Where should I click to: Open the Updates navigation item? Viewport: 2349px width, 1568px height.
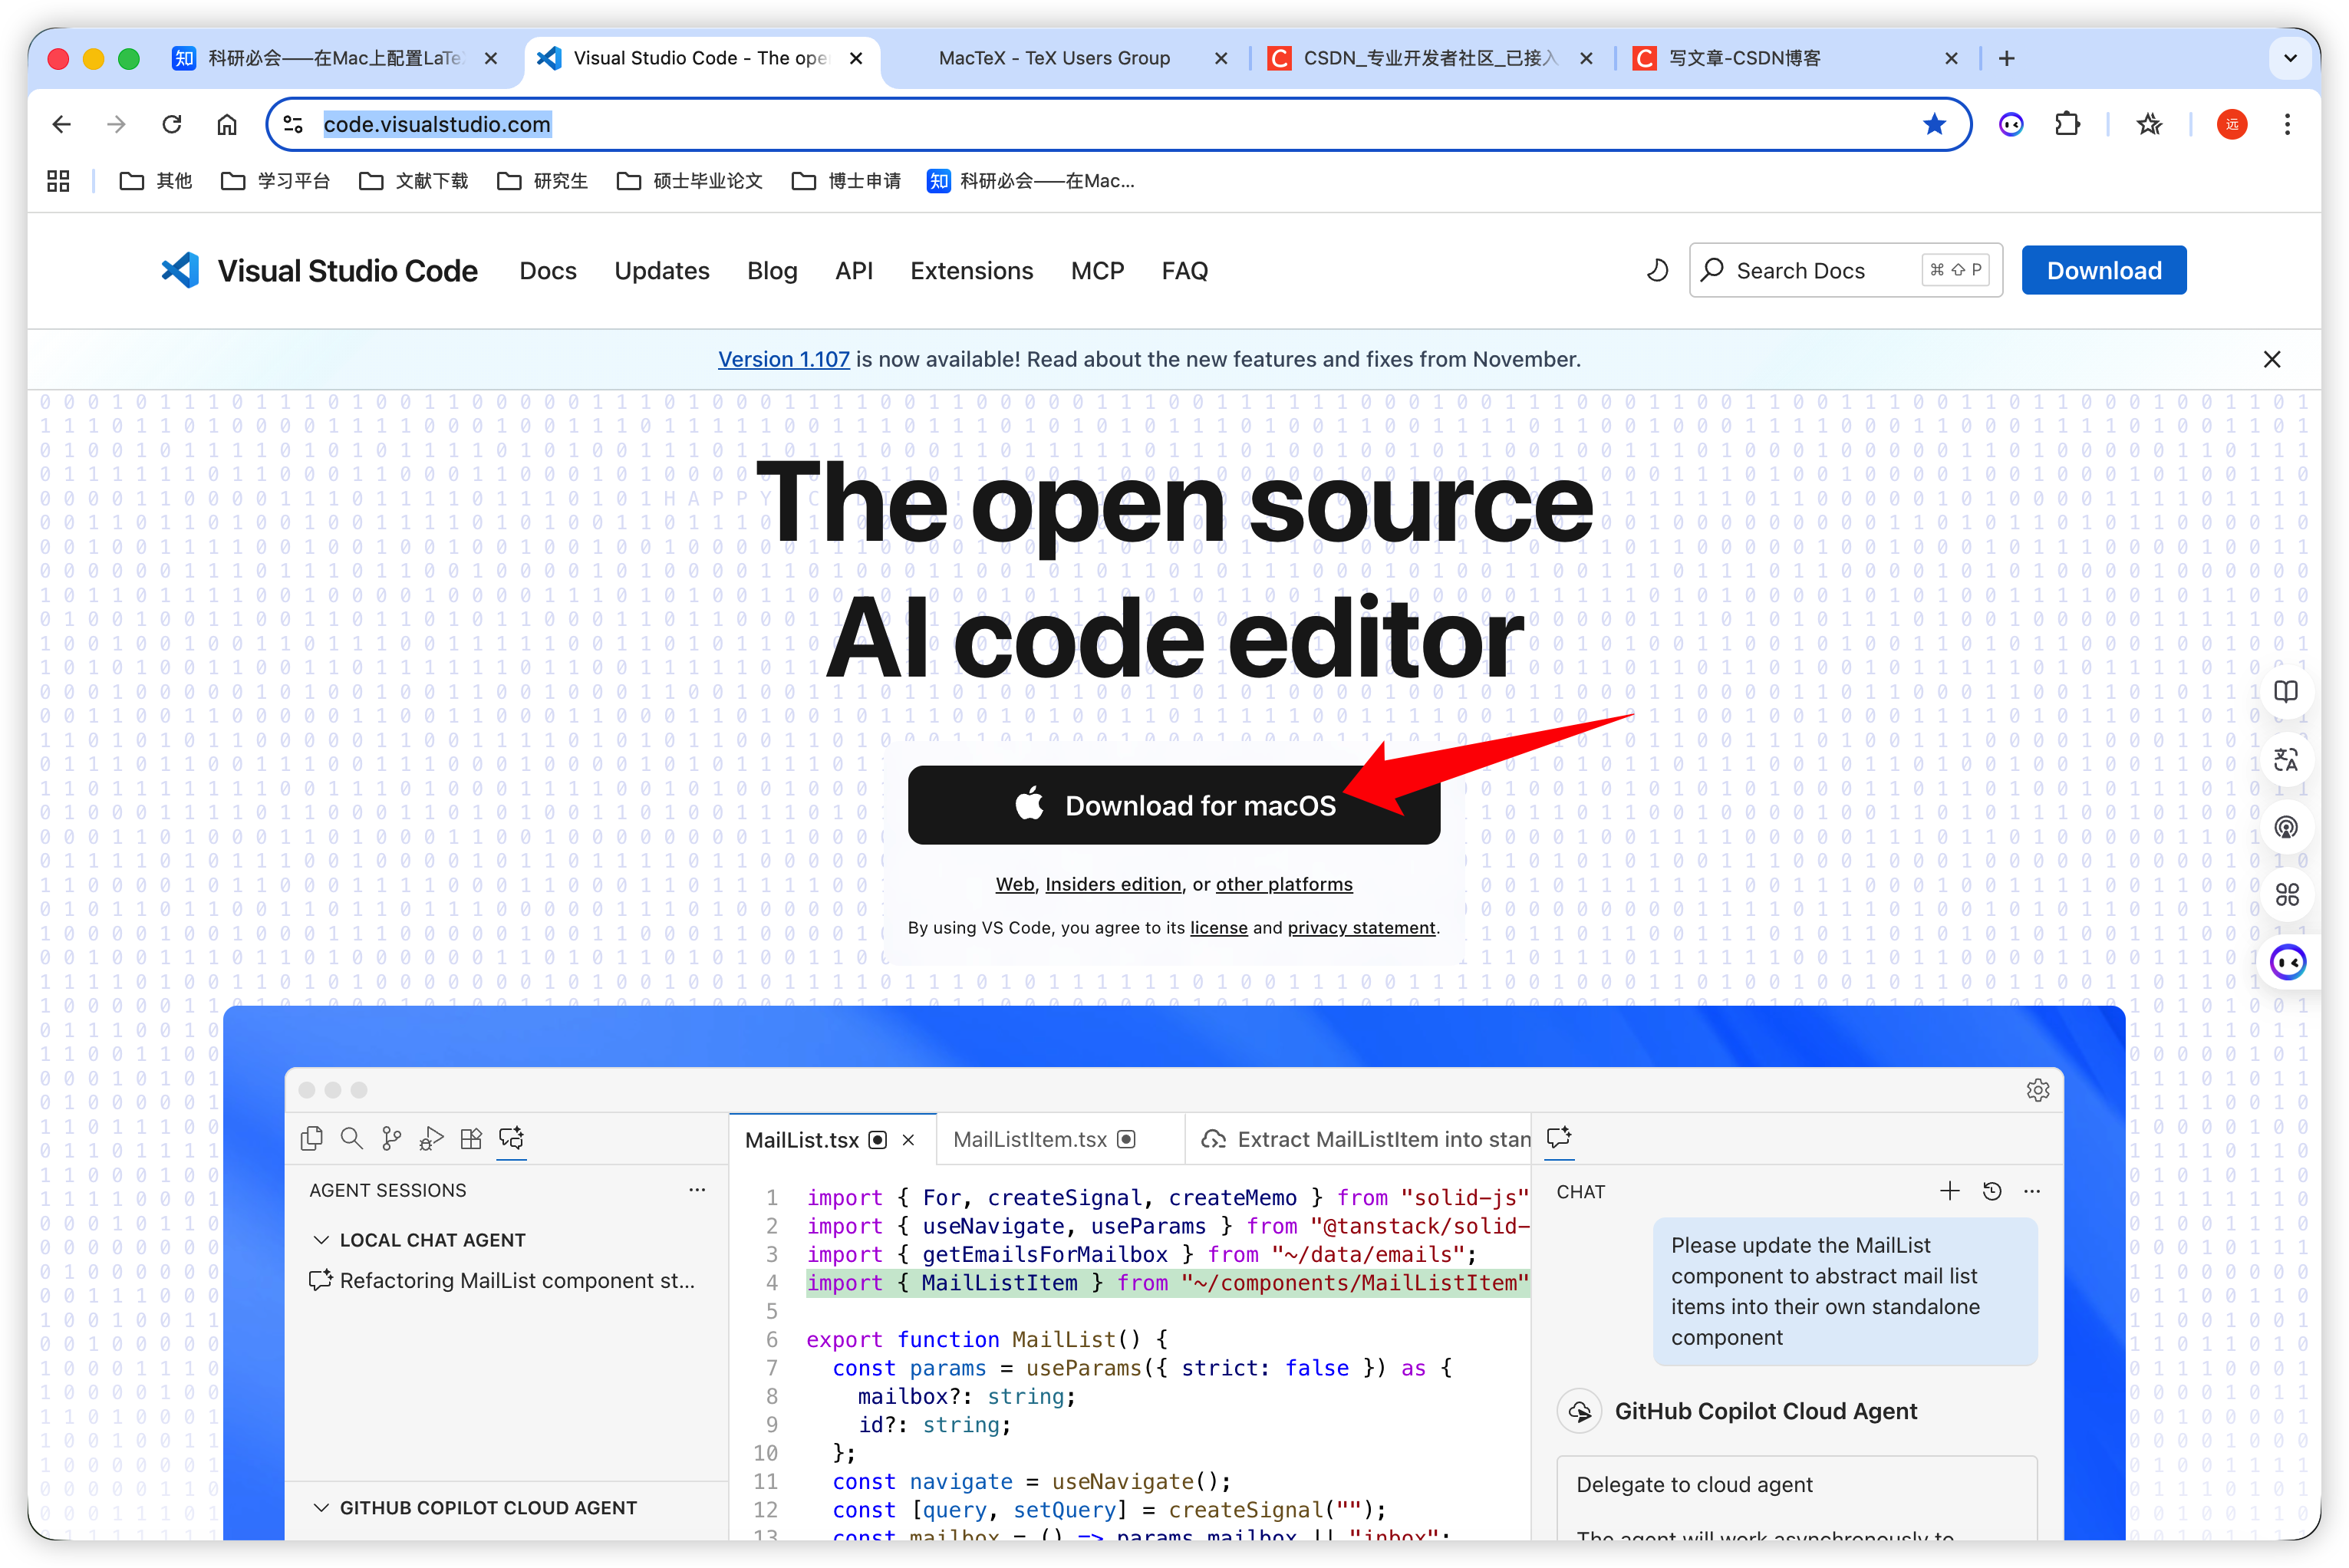(x=662, y=270)
